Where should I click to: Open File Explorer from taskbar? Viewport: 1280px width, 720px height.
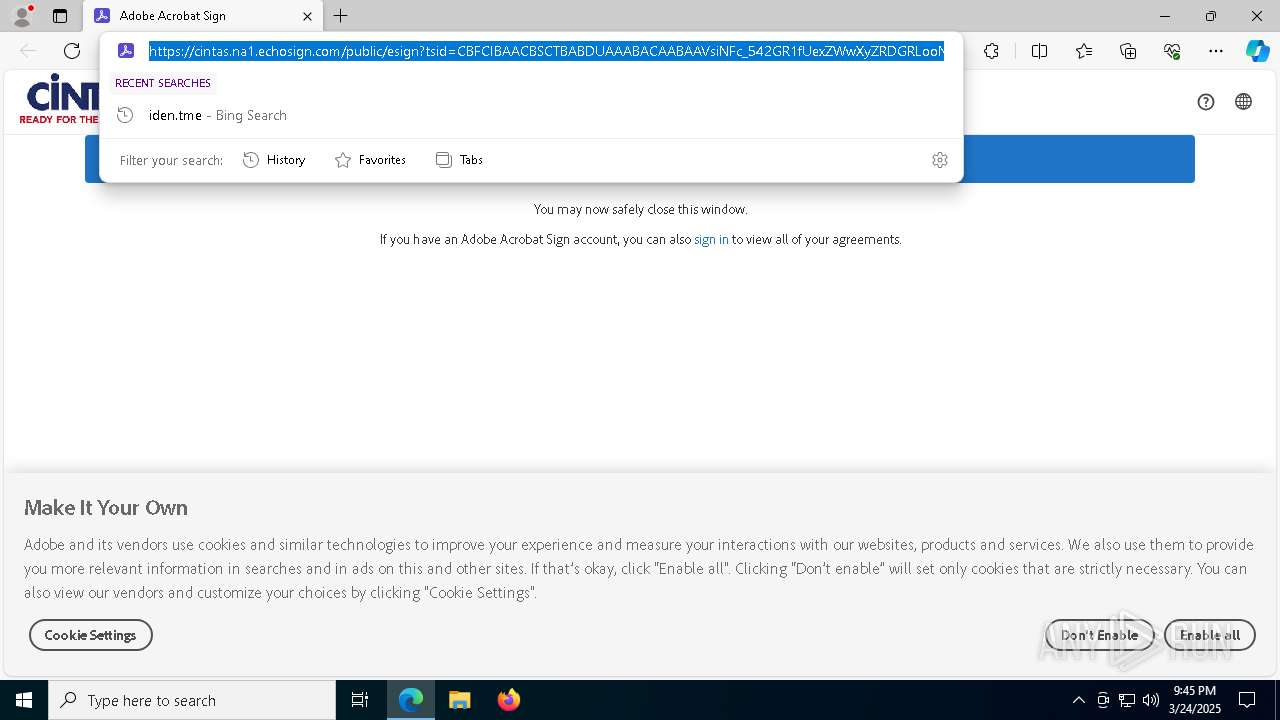(459, 700)
